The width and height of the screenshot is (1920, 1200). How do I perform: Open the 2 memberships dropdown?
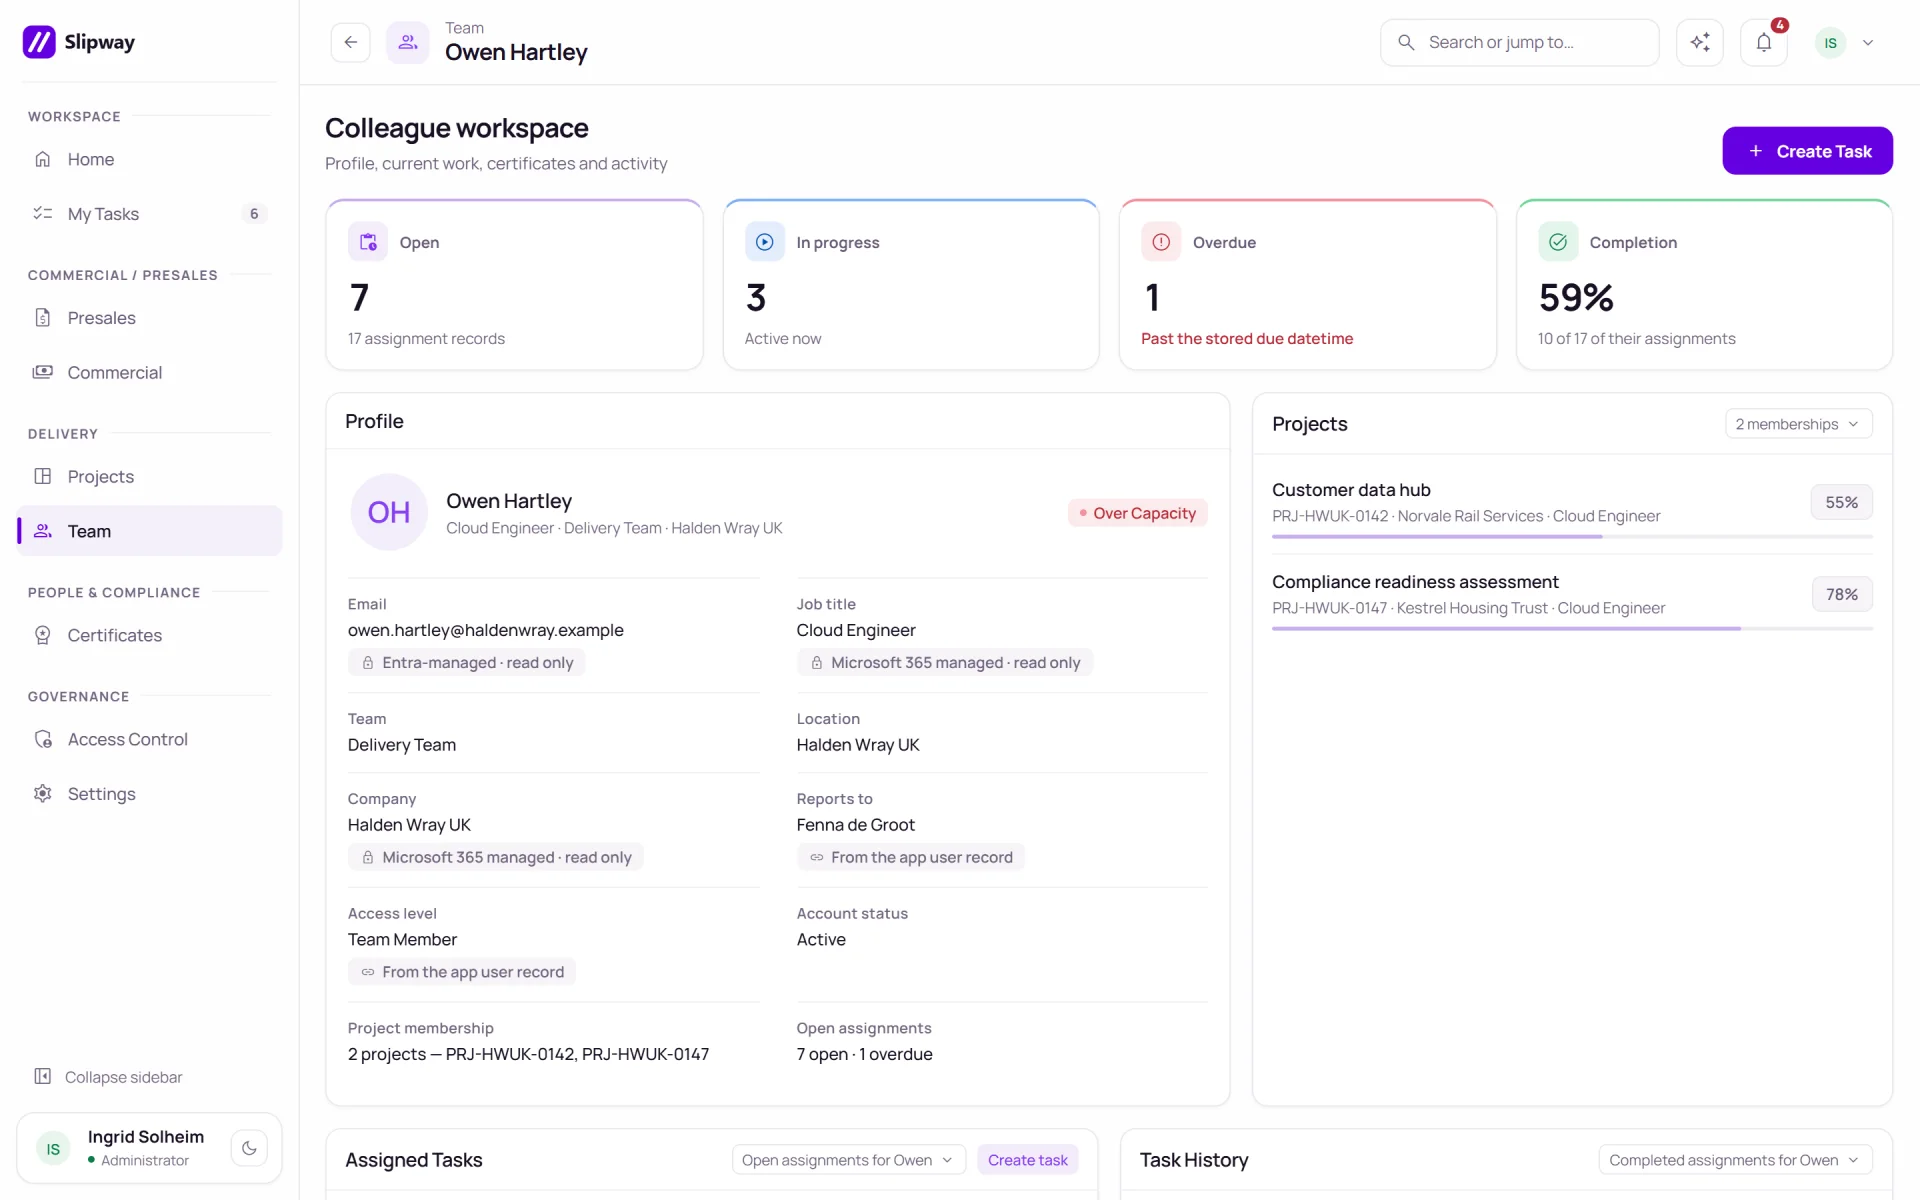point(1798,424)
